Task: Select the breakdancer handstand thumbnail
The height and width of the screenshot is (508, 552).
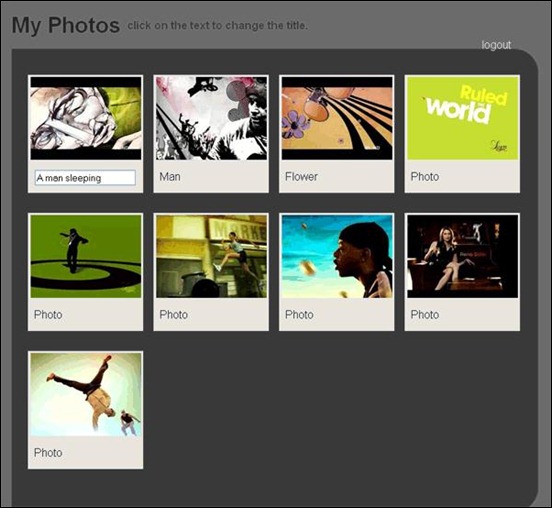Action: pyautogui.click(x=86, y=394)
